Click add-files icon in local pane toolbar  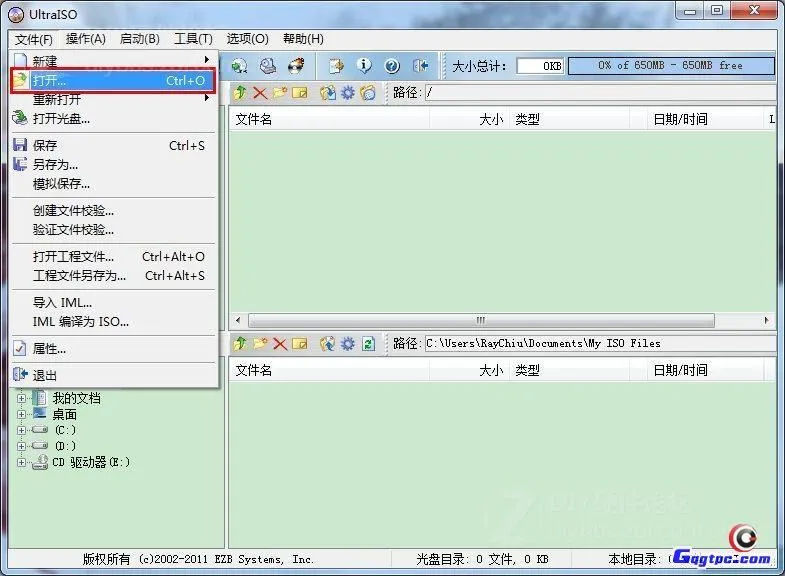[328, 343]
